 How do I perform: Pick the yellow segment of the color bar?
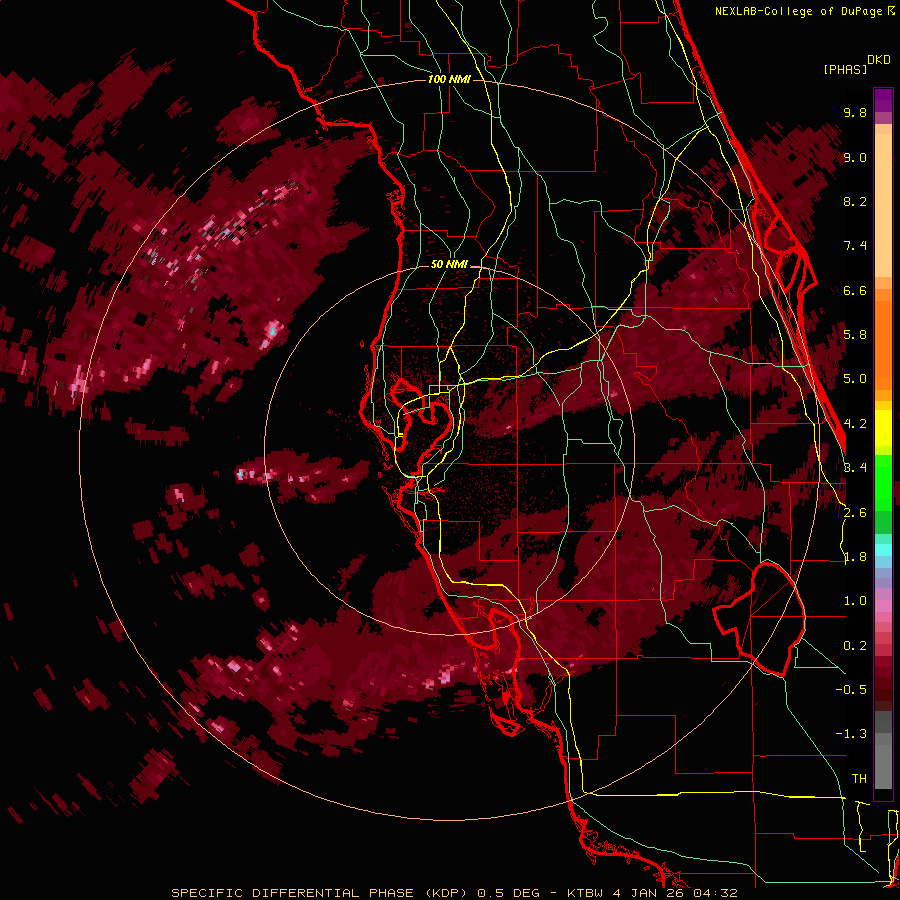883,428
